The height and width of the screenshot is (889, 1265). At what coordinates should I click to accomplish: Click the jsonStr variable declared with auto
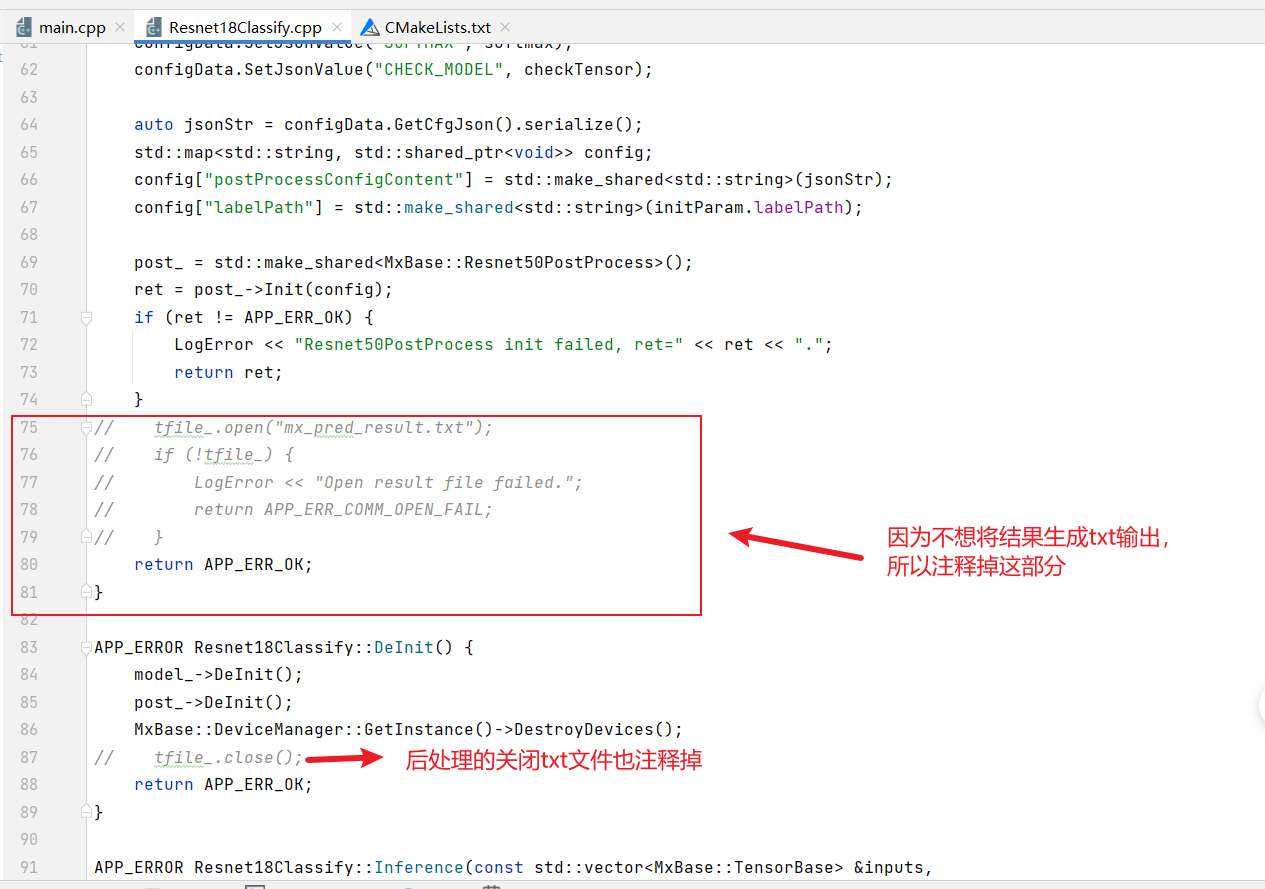[219, 125]
